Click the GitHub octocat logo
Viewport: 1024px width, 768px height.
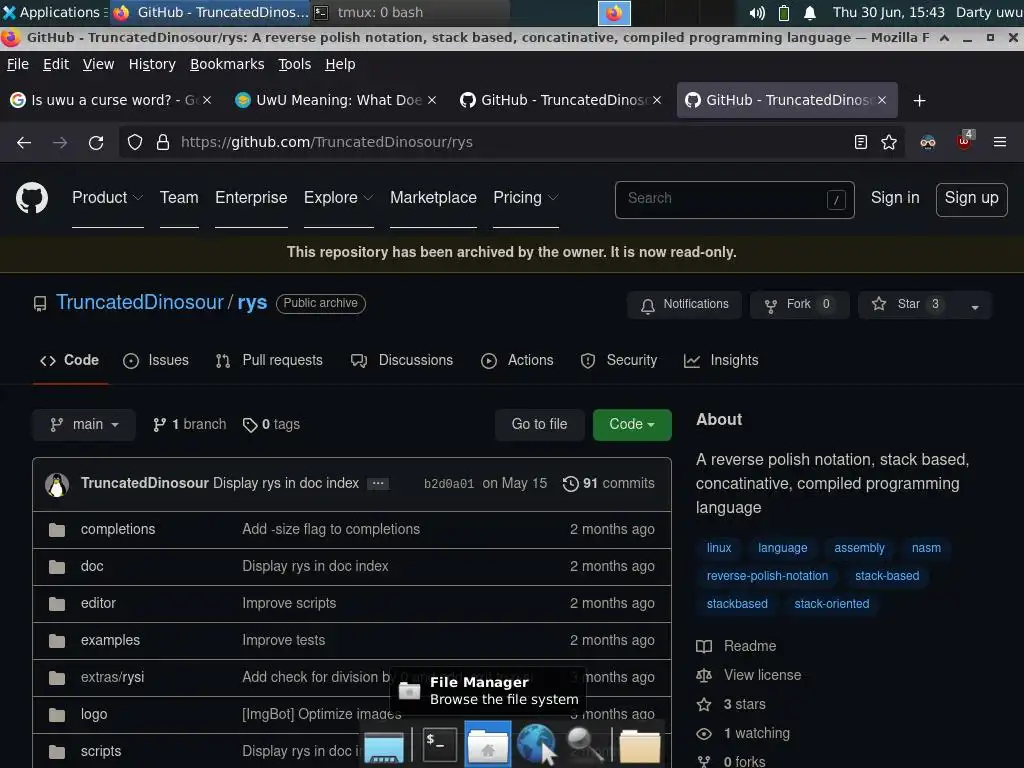[x=31, y=198]
